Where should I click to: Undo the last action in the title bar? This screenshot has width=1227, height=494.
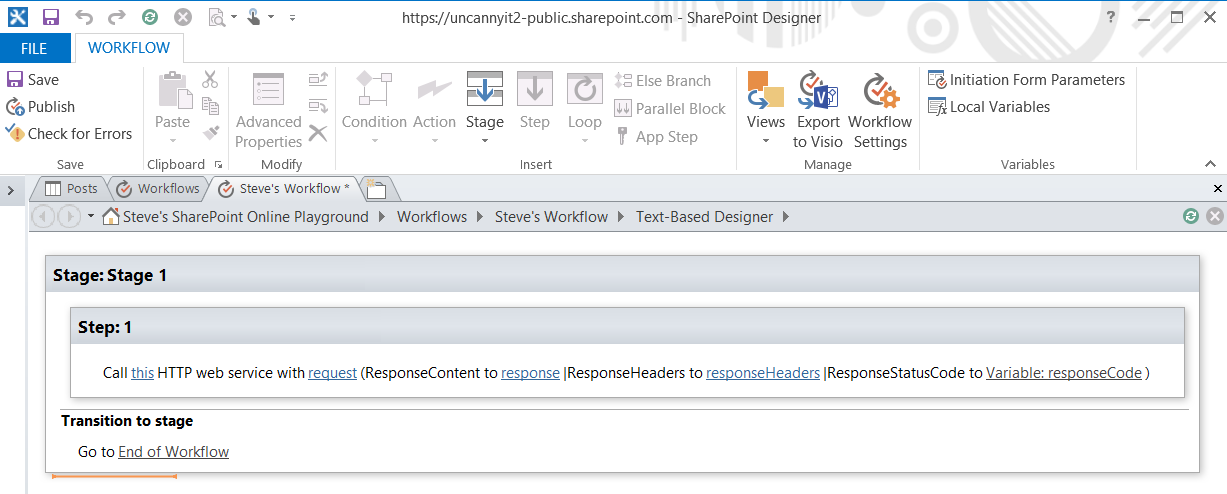tap(84, 17)
